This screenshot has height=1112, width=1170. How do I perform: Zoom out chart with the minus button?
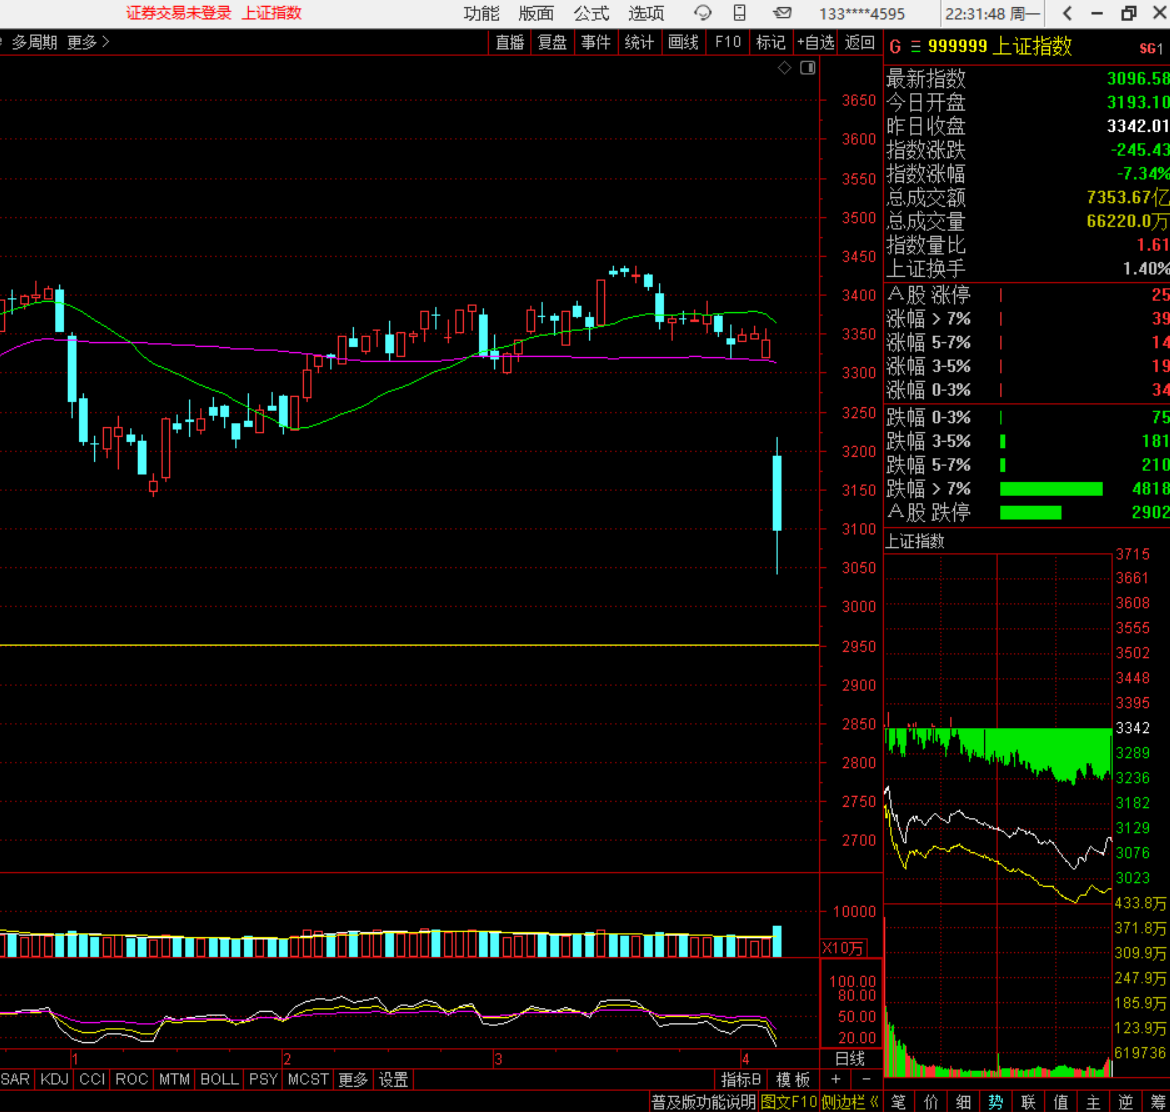tap(866, 1080)
